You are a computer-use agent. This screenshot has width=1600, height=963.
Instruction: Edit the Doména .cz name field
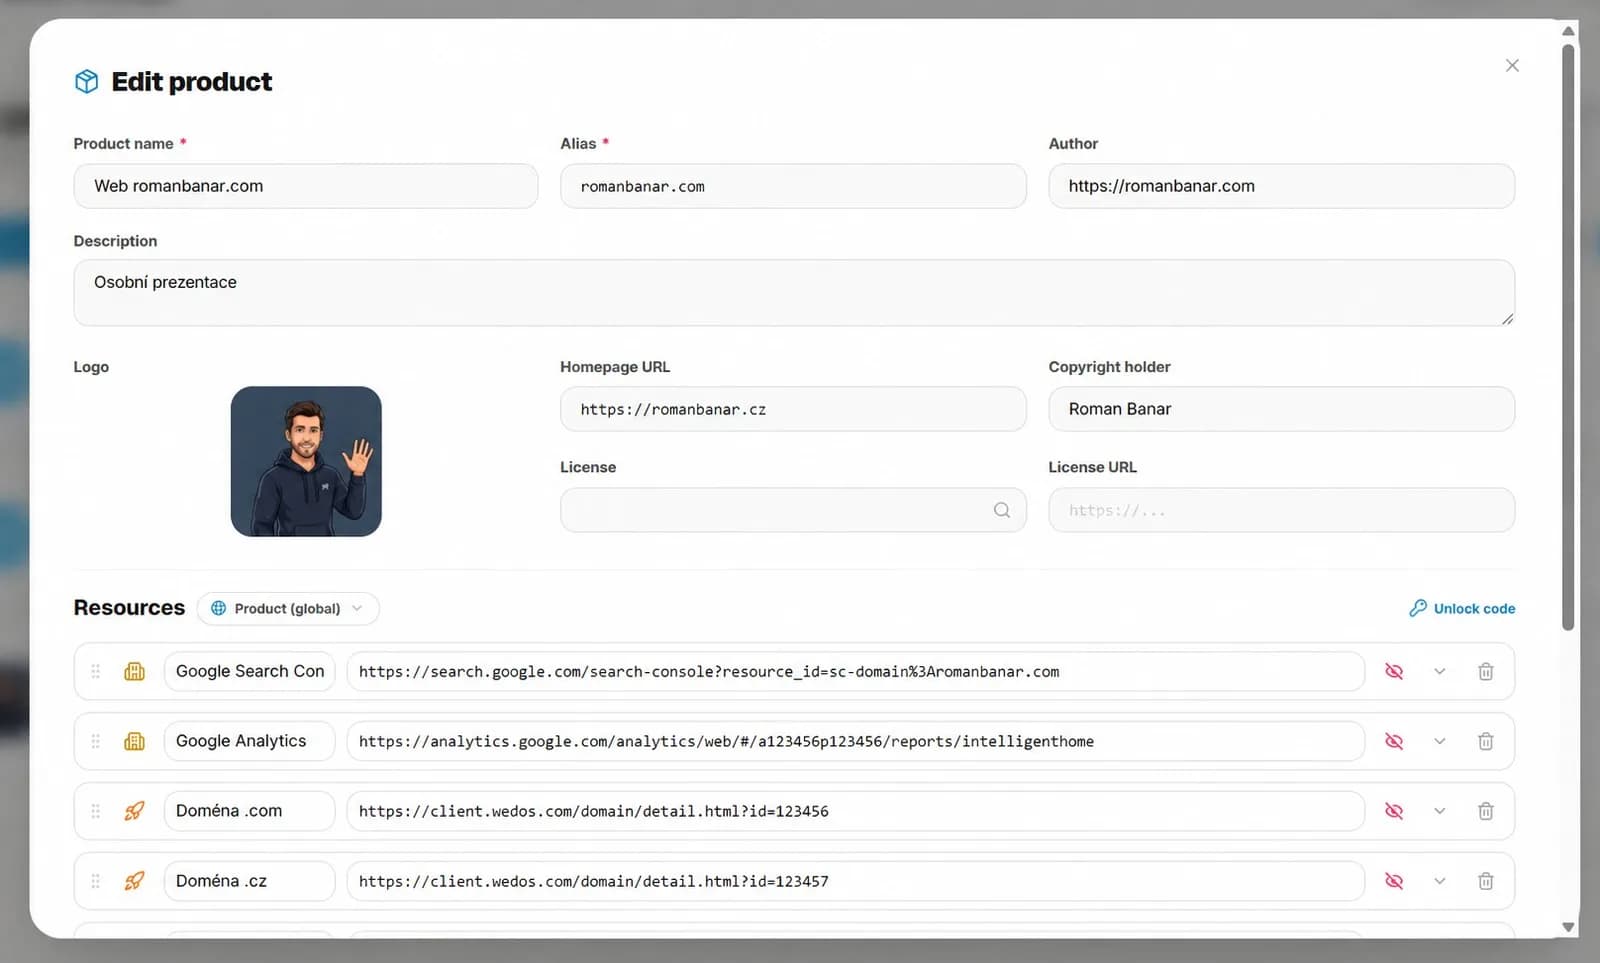(249, 881)
